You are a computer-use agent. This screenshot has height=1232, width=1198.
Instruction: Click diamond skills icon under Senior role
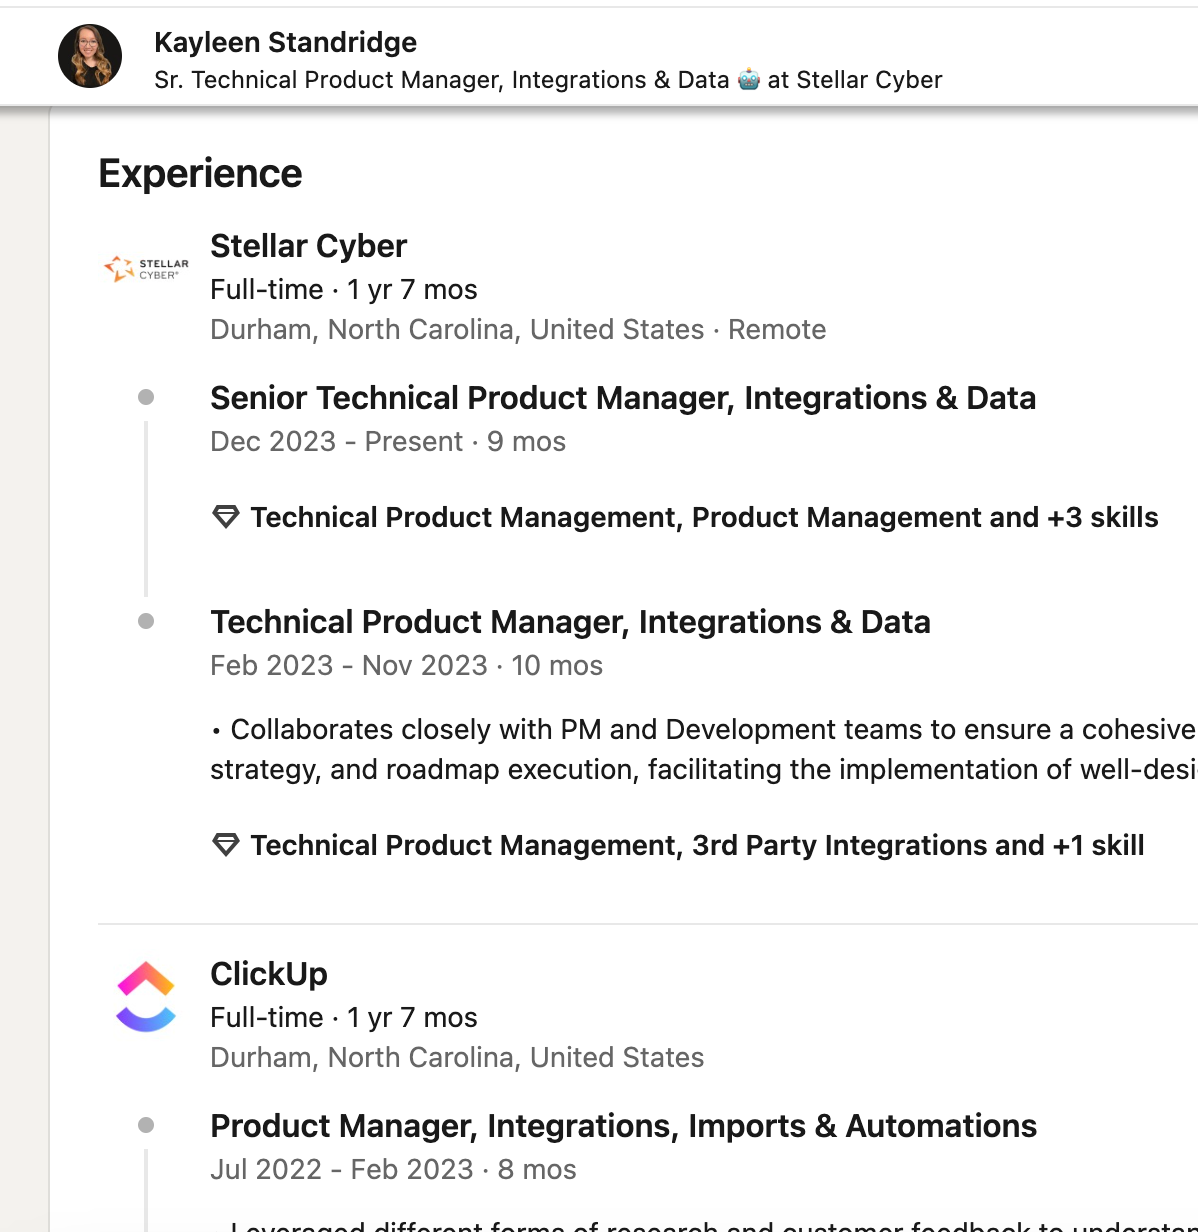[226, 517]
